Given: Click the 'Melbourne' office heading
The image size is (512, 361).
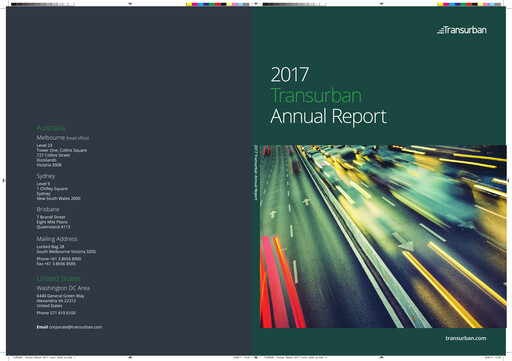Looking at the screenshot, I should [51, 137].
